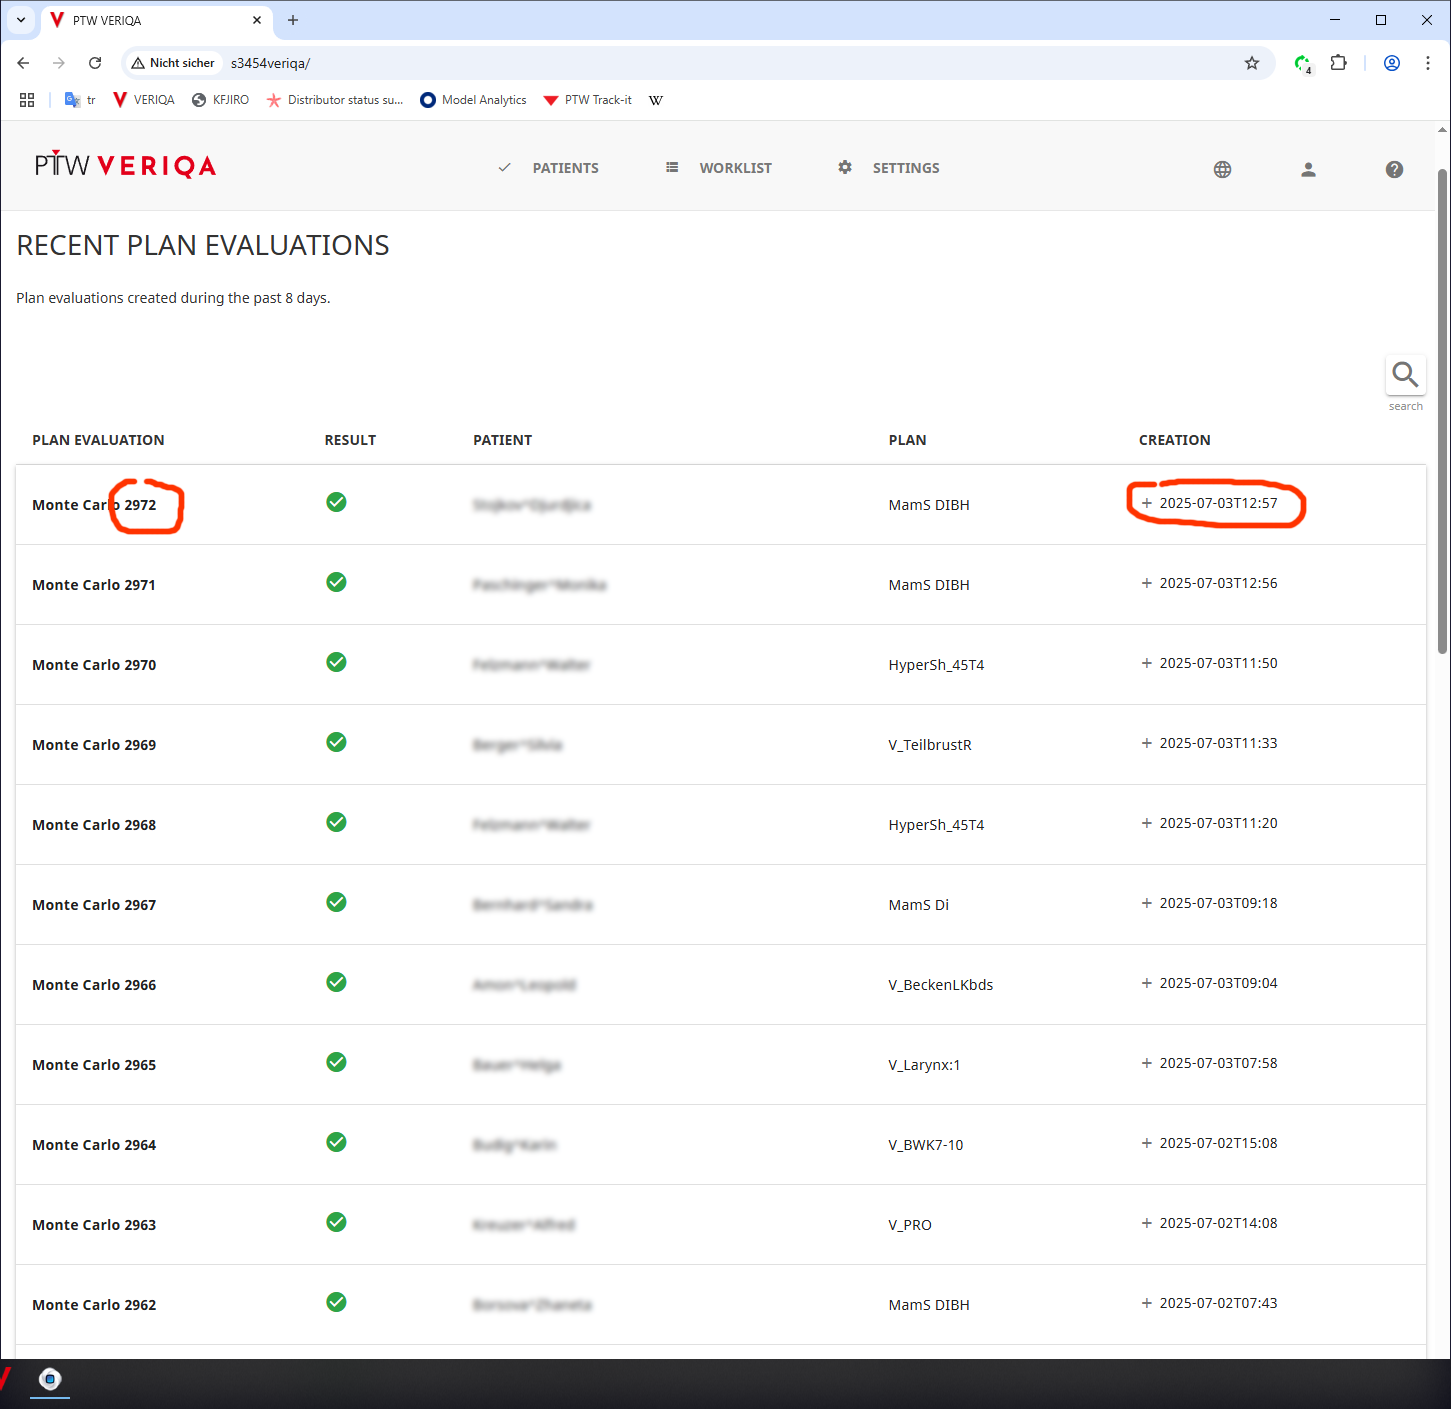Screen dimensions: 1451x1409
Task: Open KFJIRO bookmark
Action: pyautogui.click(x=220, y=100)
